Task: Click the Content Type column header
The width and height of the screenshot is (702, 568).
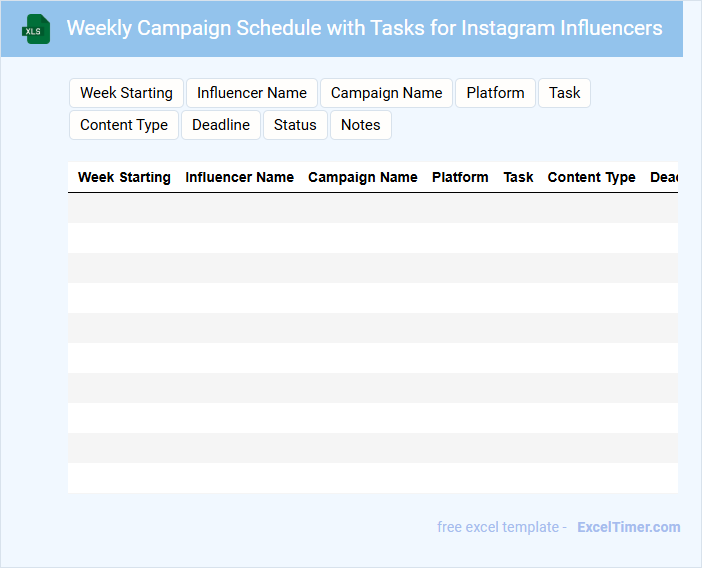Action: (591, 177)
